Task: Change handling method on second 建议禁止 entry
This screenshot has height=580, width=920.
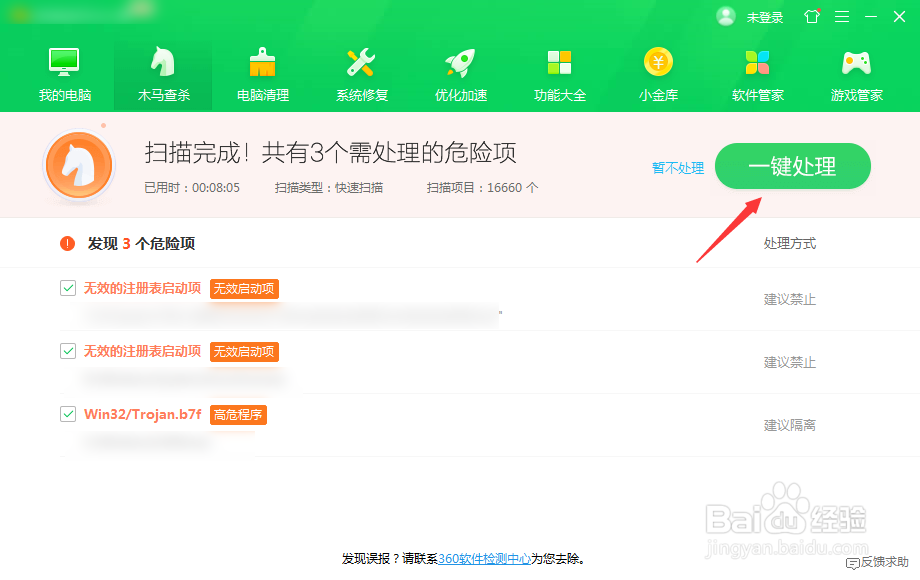Action: pos(789,361)
